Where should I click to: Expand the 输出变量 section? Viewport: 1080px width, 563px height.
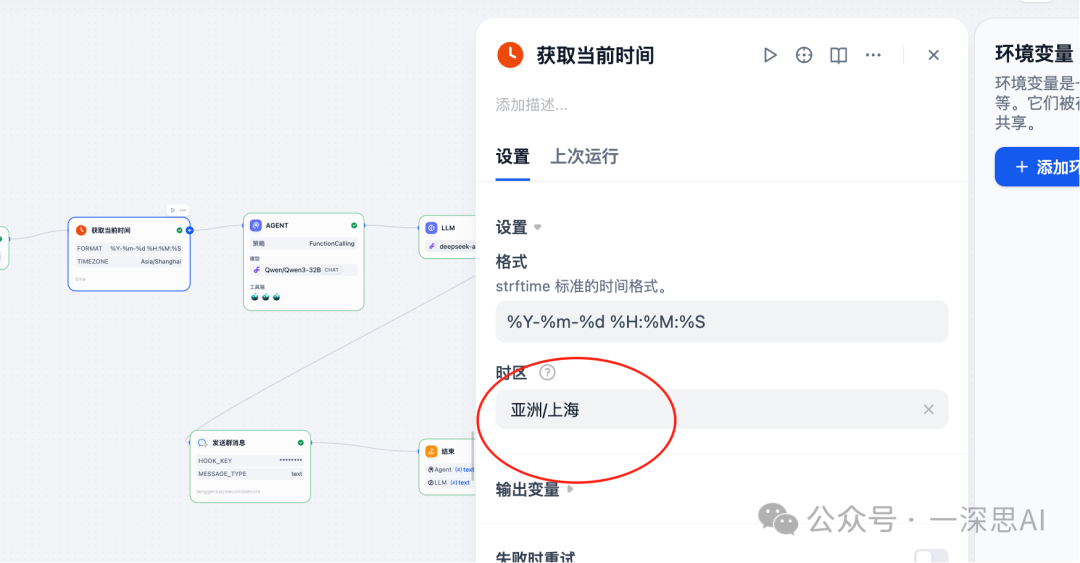(x=570, y=489)
